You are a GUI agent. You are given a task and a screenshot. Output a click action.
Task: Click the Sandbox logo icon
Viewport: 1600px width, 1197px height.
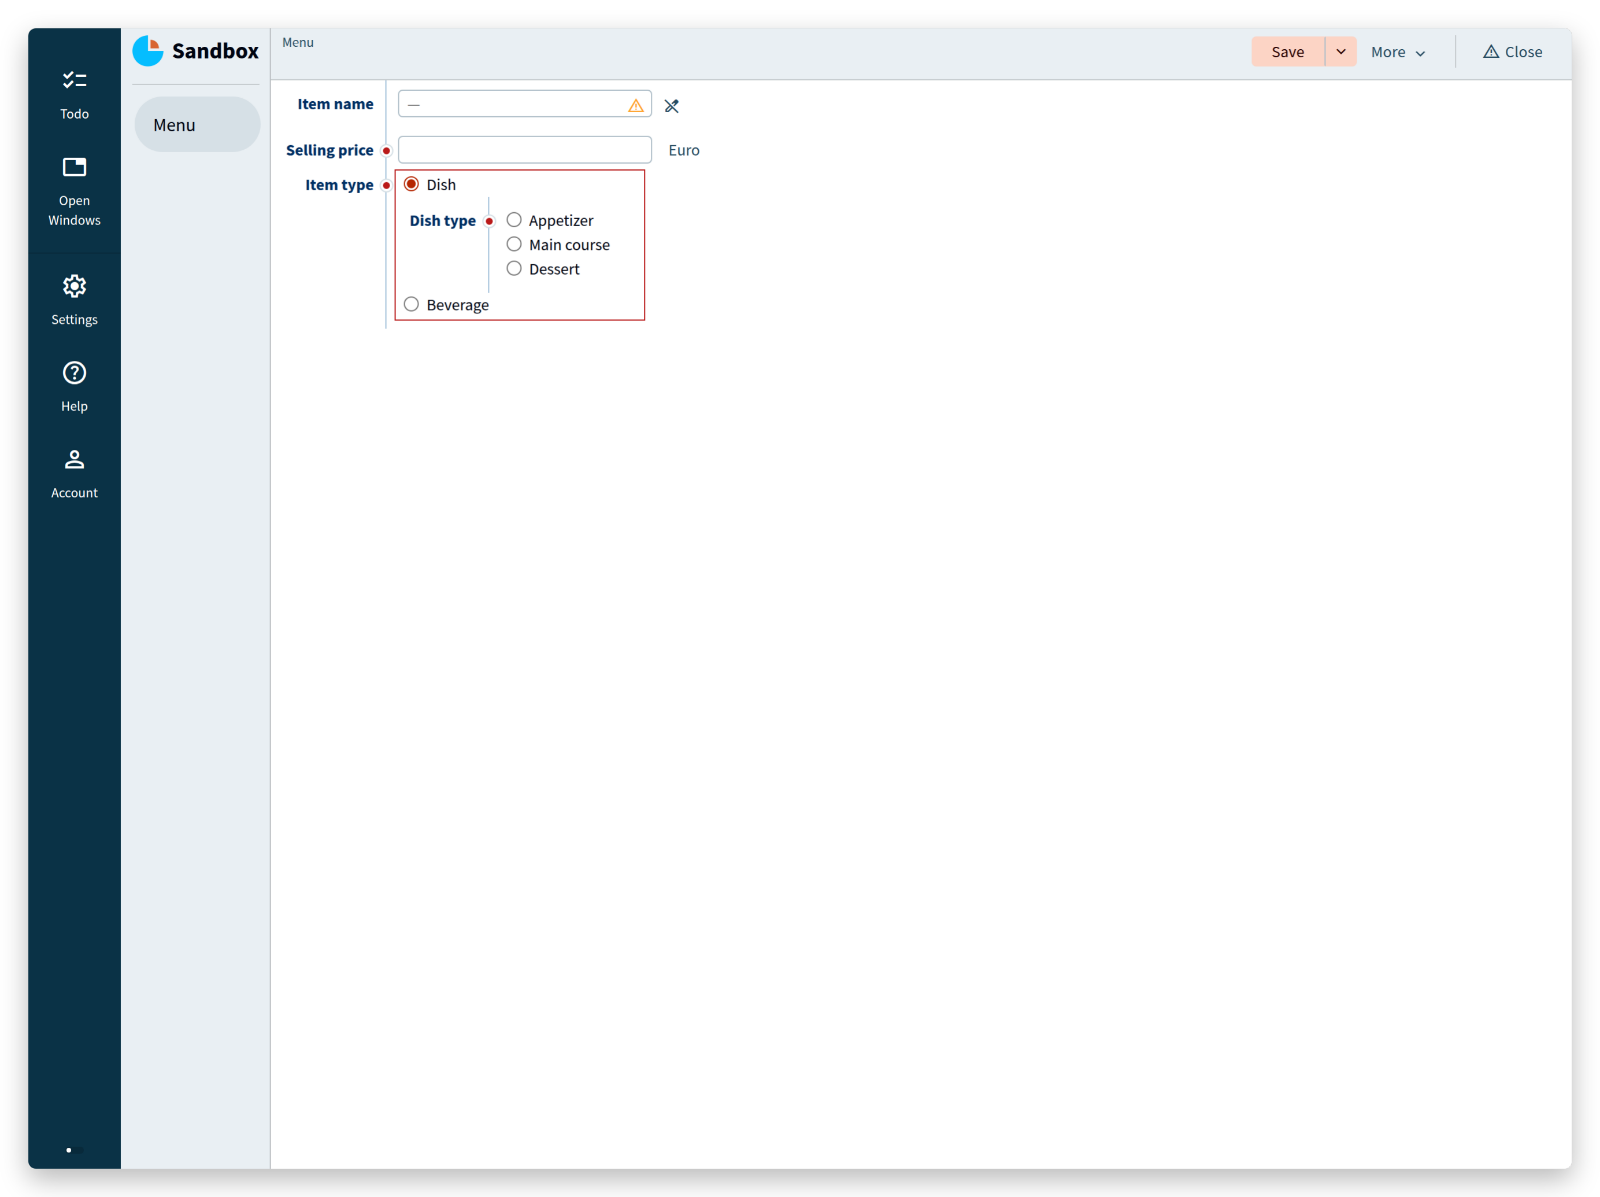click(x=148, y=51)
